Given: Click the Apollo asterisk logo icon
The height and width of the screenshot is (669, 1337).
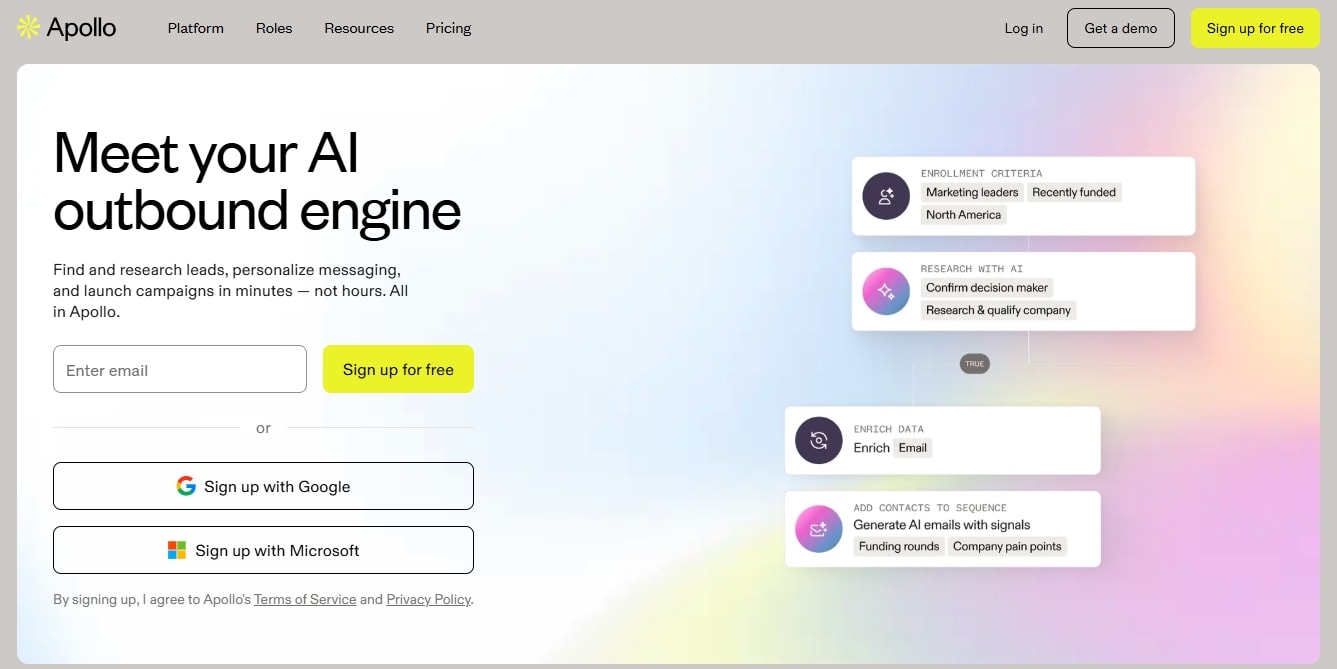Looking at the screenshot, I should 27,27.
